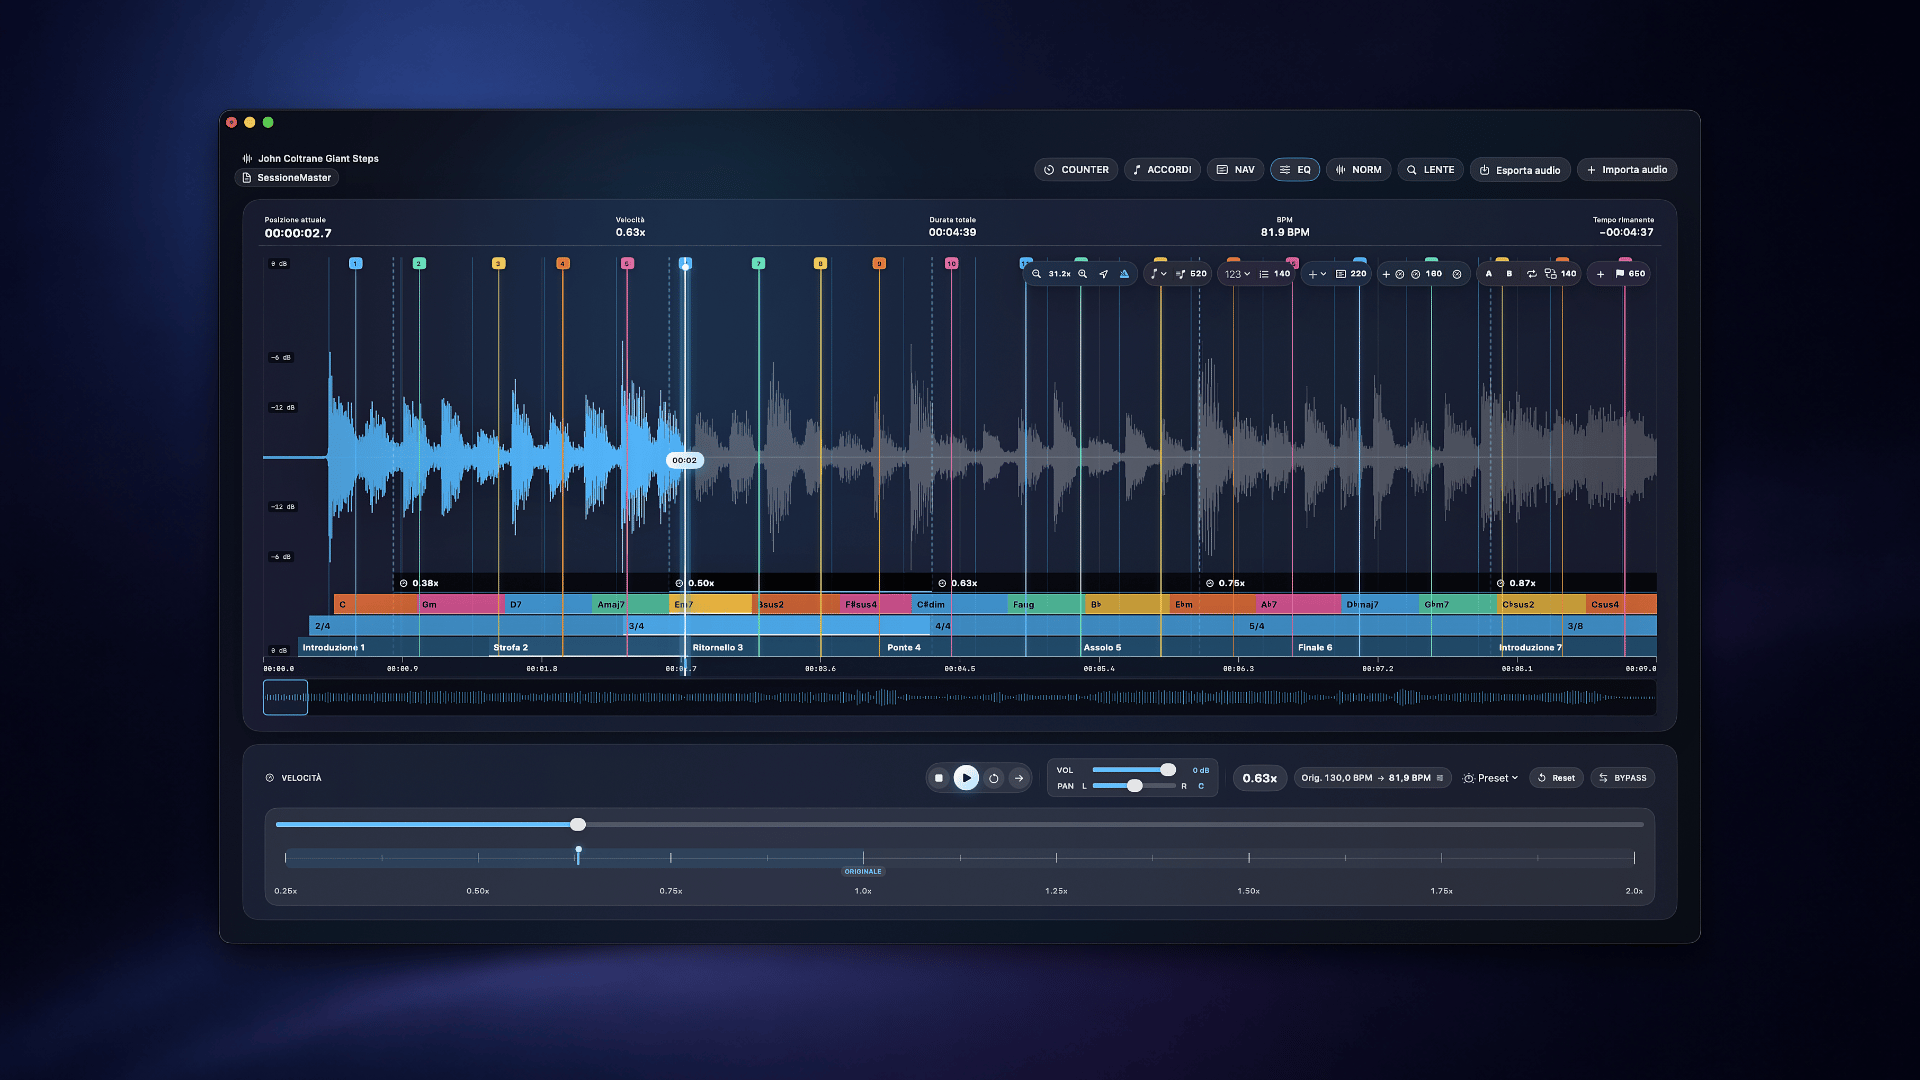
Task: Zoom in waveform with plus magnifier
Action: click(1083, 274)
